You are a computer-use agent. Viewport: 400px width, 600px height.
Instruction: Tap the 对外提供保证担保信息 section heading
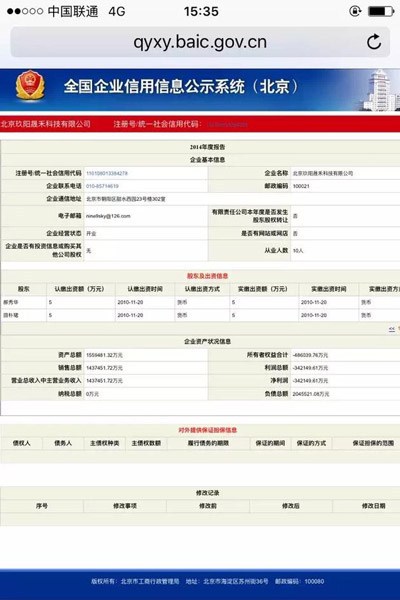point(207,430)
